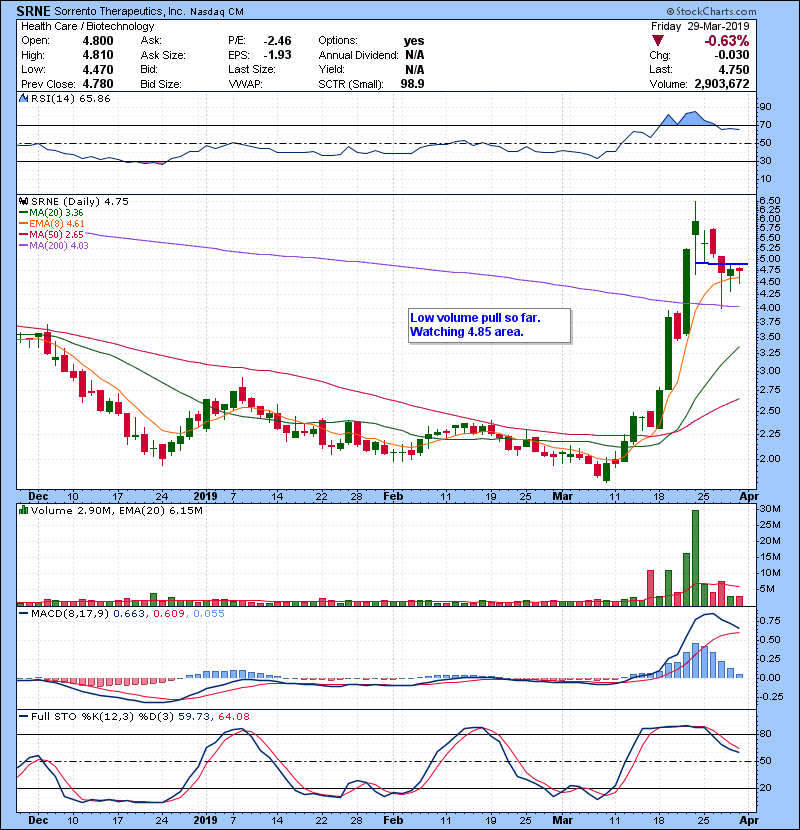Click the Open value 4.800
Viewport: 800px width, 830px height.
98,41
